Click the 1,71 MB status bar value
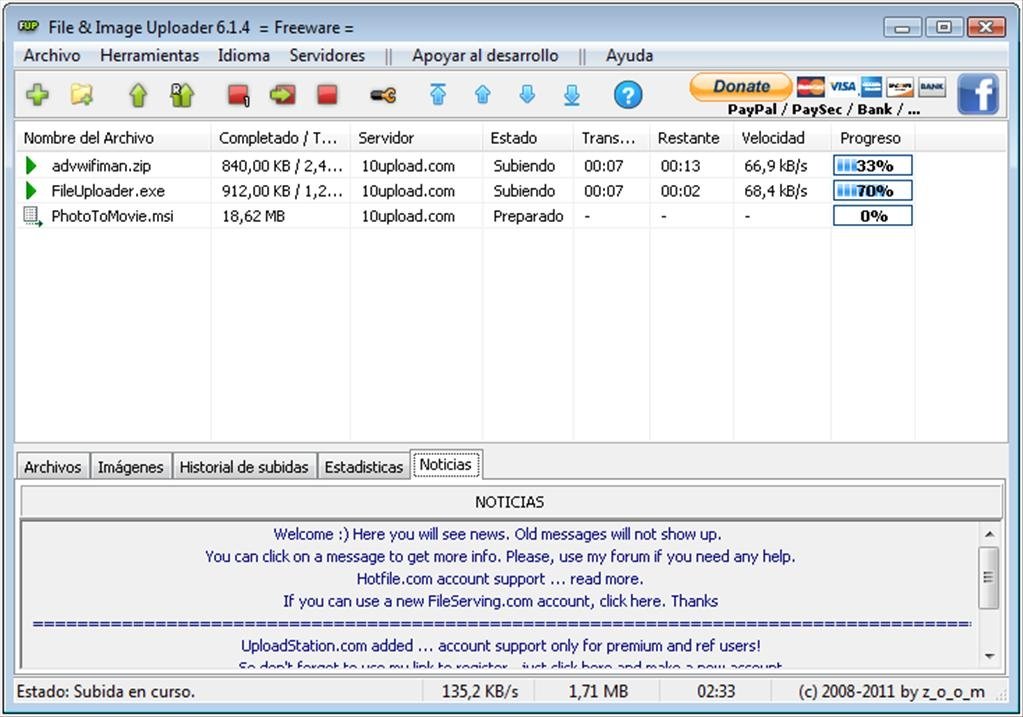The image size is (1023, 717). 598,691
